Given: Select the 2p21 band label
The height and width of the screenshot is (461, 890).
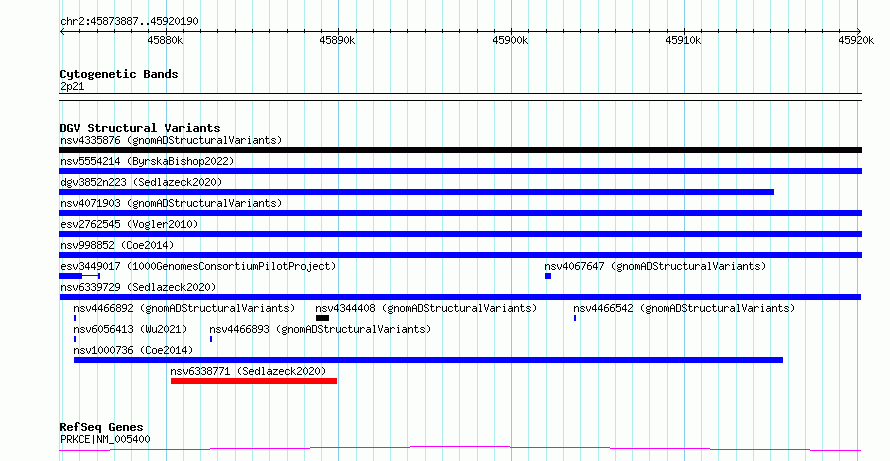Looking at the screenshot, I should tap(72, 86).
